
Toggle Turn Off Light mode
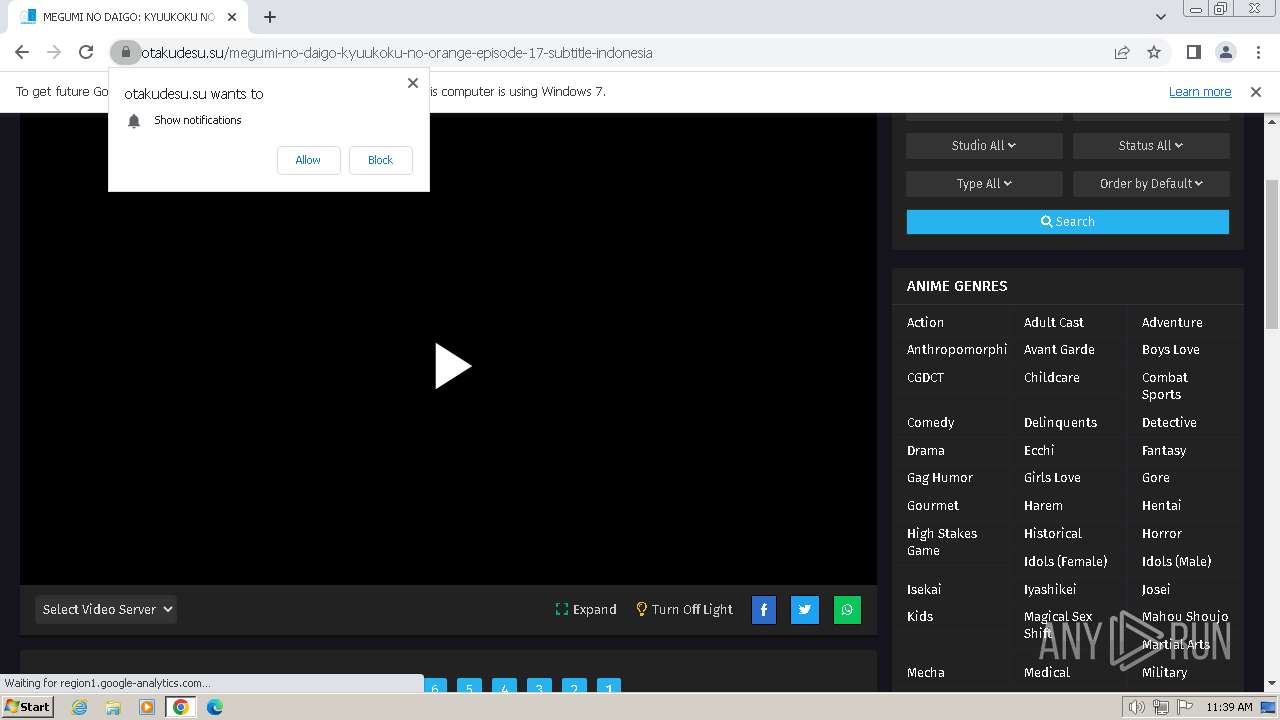tap(684, 609)
